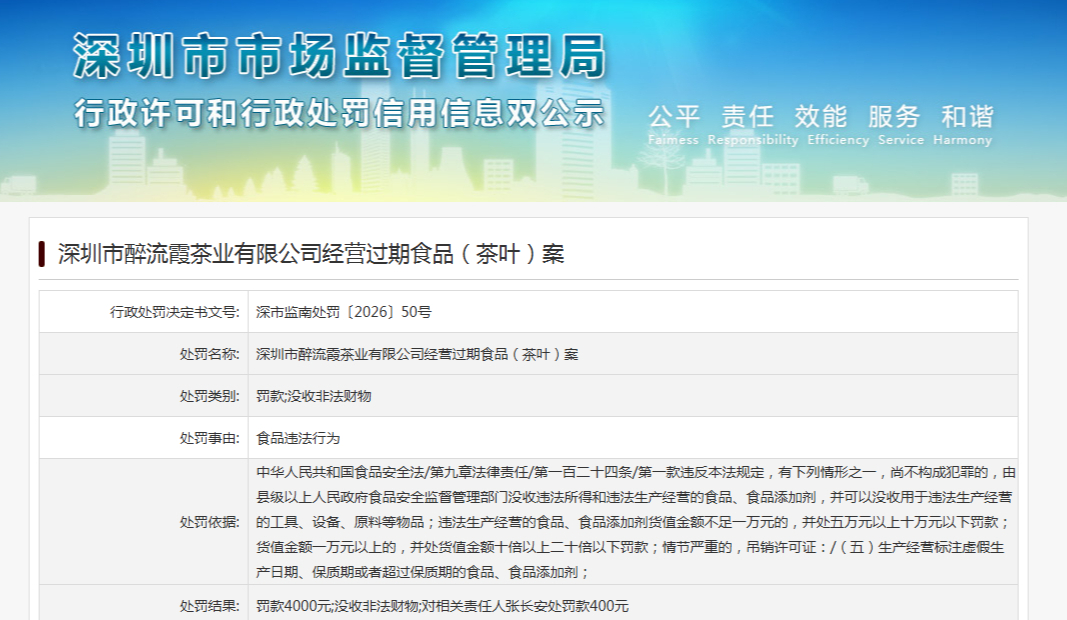This screenshot has width=1067, height=620.
Task: Click the 效能 Efficiency slogan
Action: click(x=838, y=125)
